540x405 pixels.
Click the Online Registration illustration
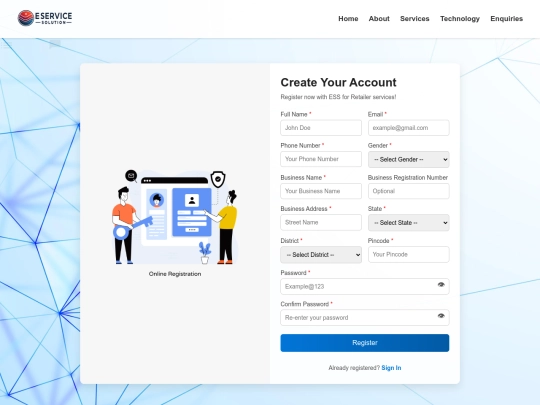click(175, 217)
